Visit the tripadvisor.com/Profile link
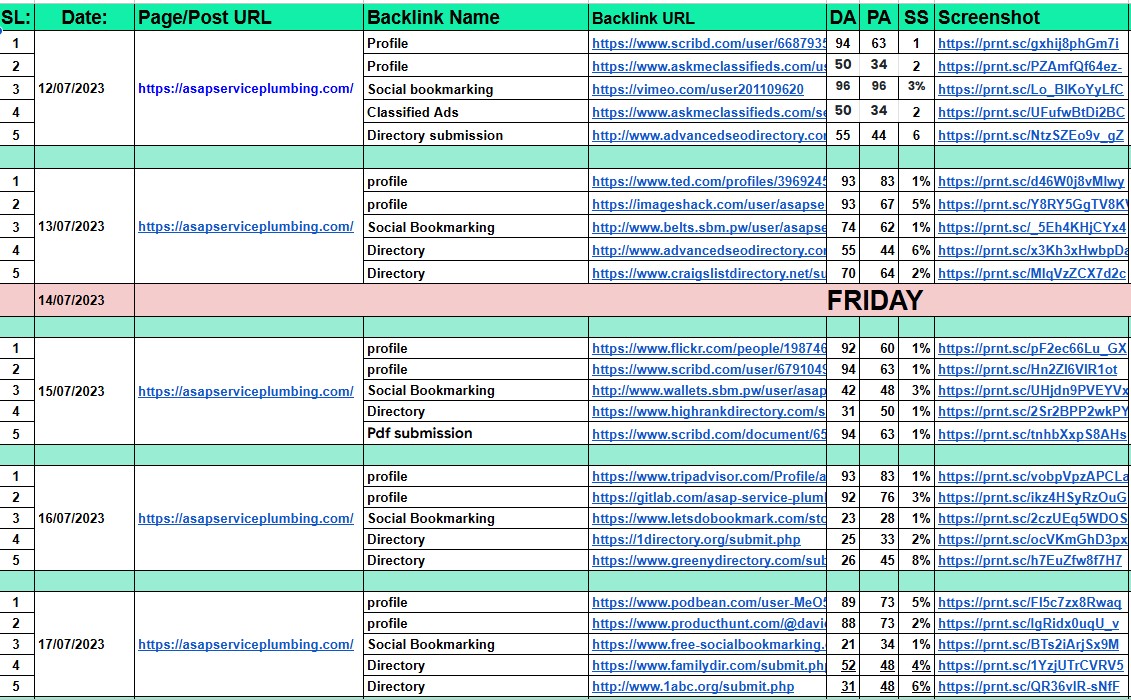The height and width of the screenshot is (700, 1131). tap(708, 476)
